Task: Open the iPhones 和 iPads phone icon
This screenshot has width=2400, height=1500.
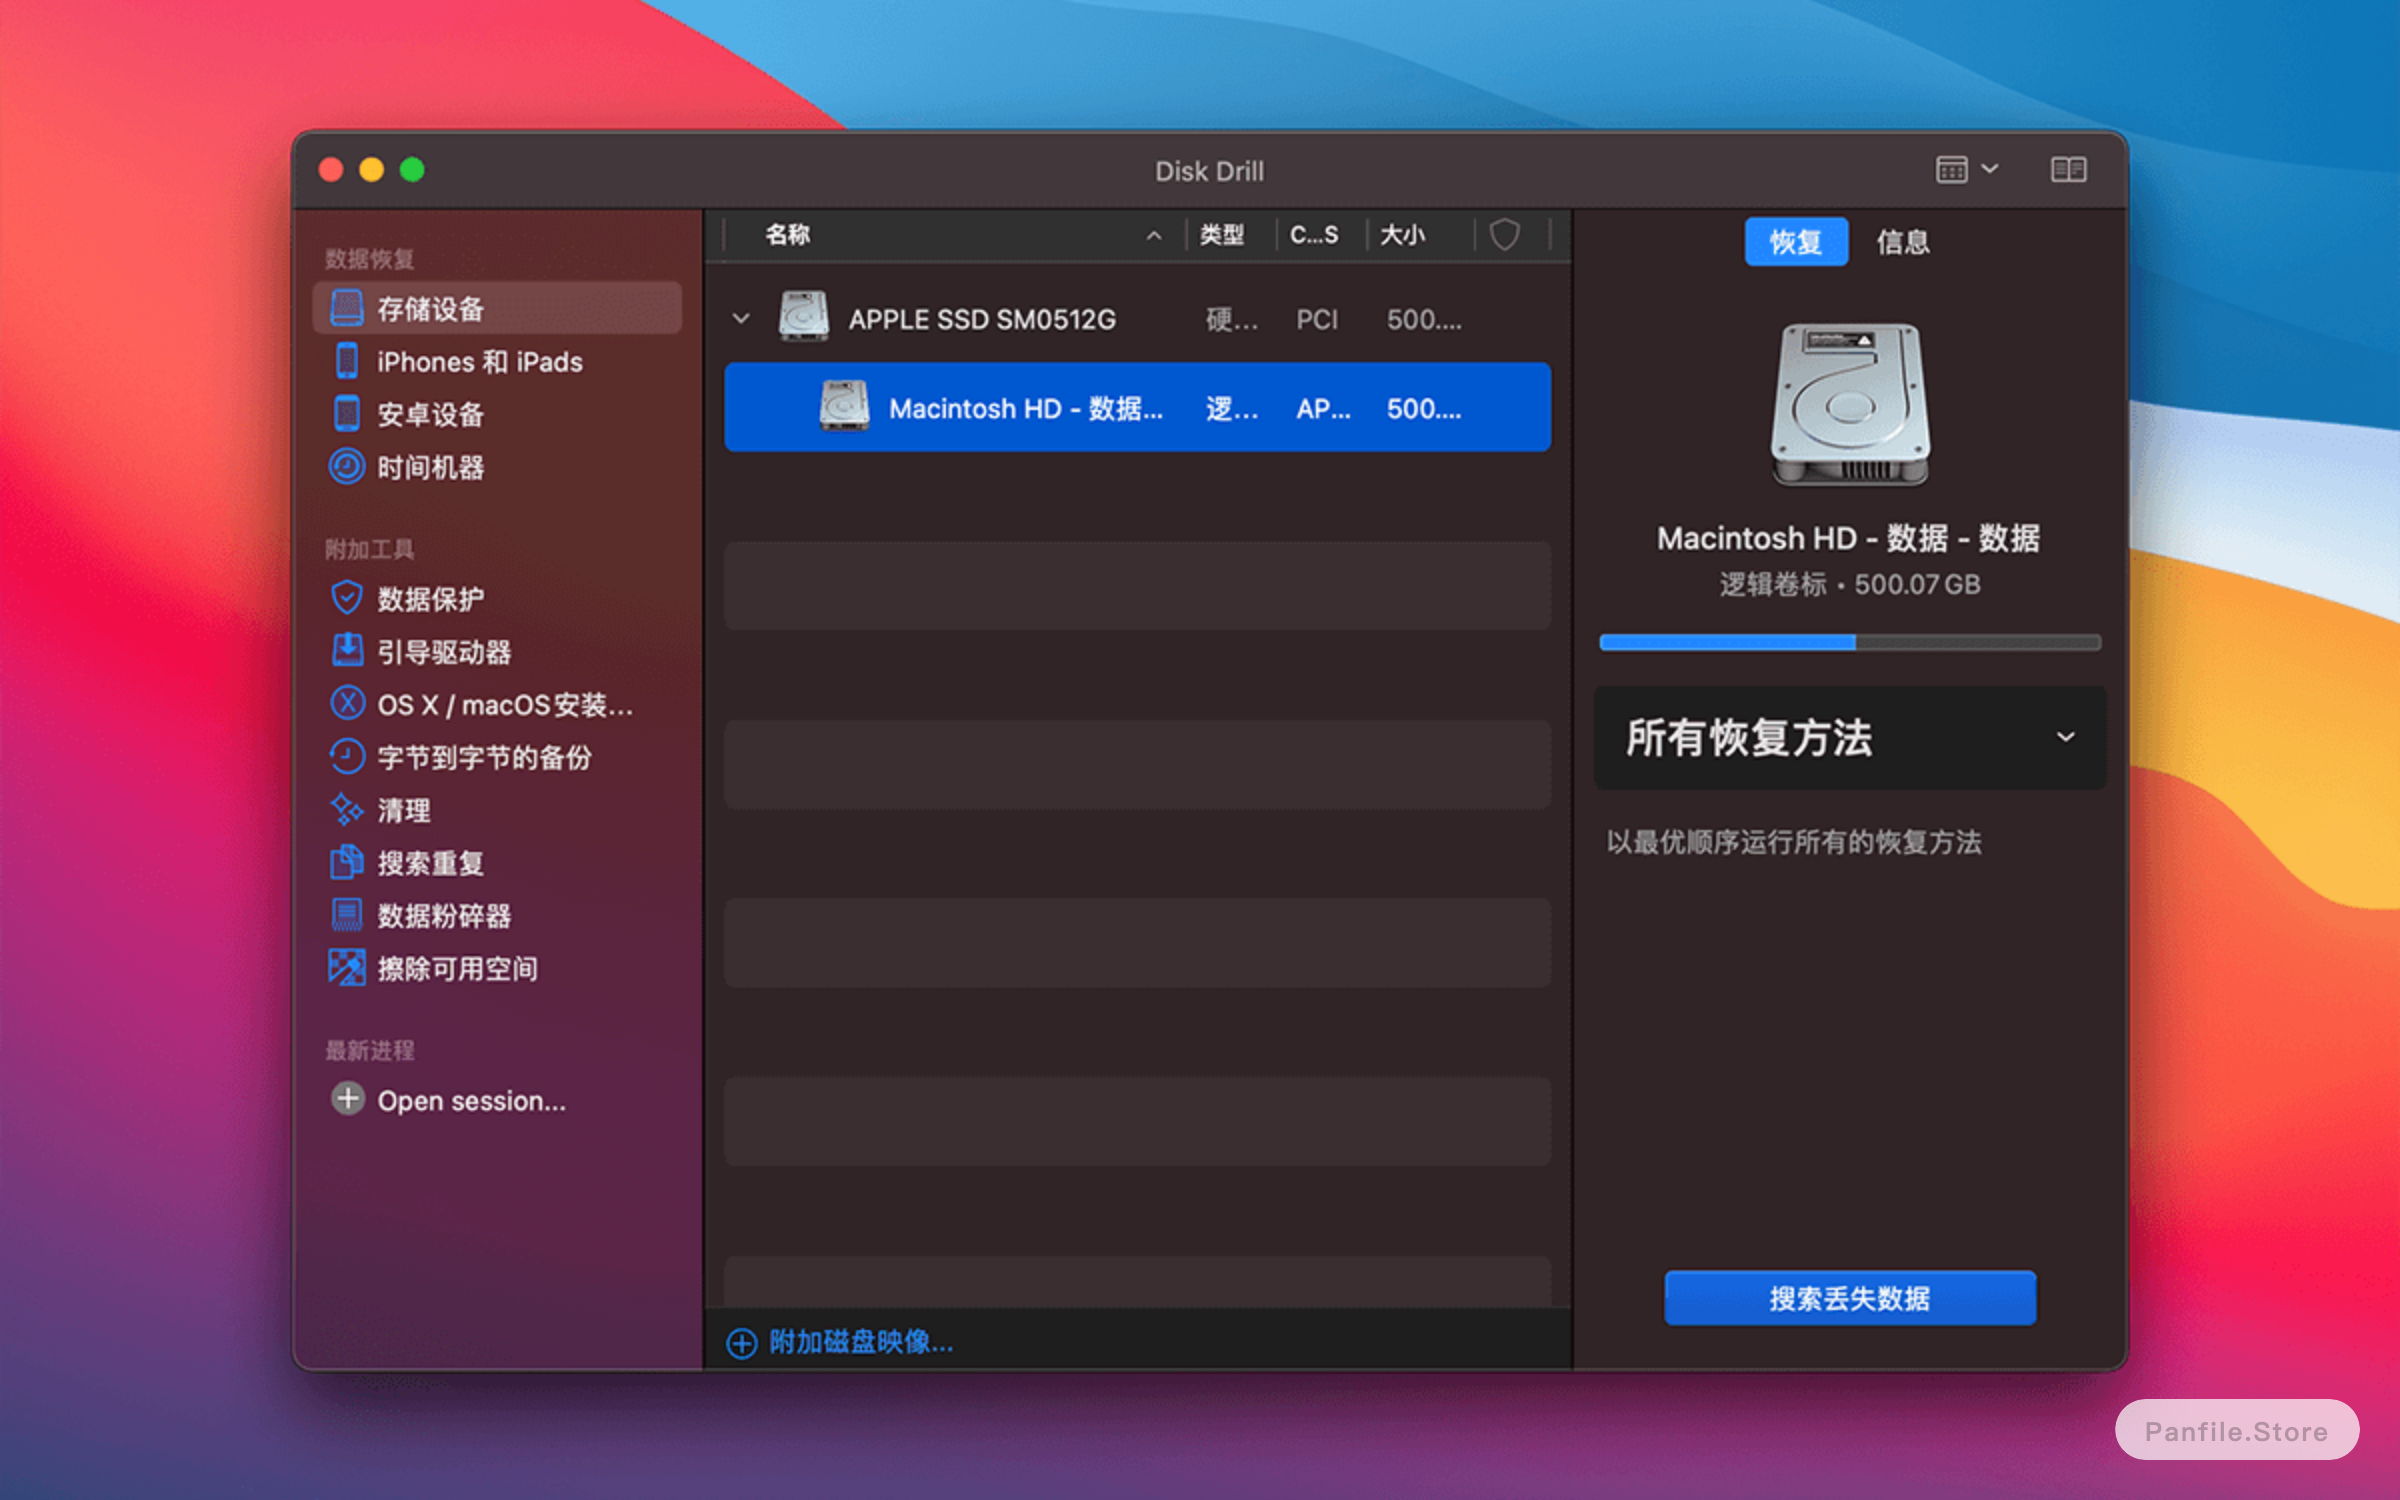Action: [347, 361]
